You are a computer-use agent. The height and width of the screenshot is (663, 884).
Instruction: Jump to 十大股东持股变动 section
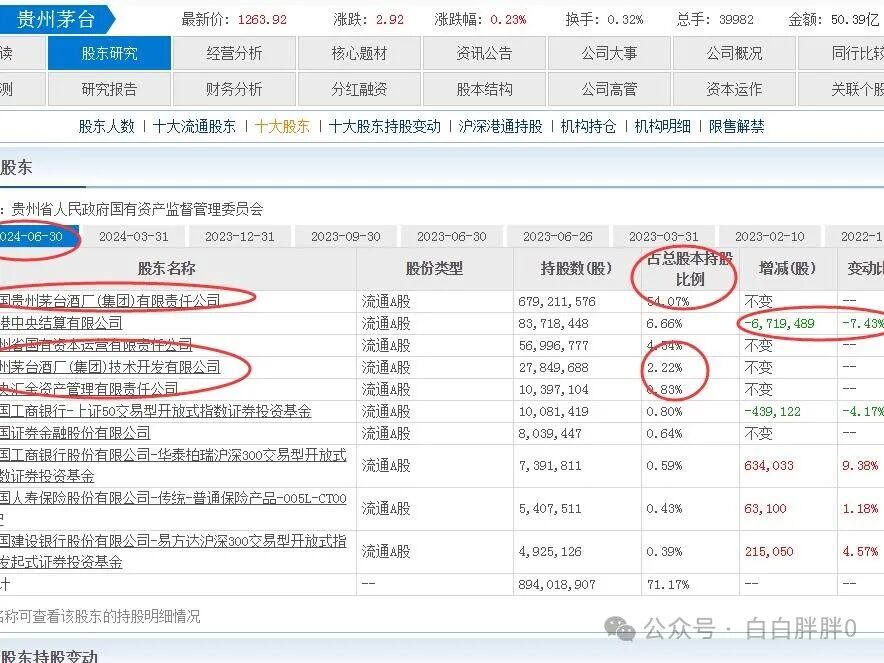[x=384, y=126]
